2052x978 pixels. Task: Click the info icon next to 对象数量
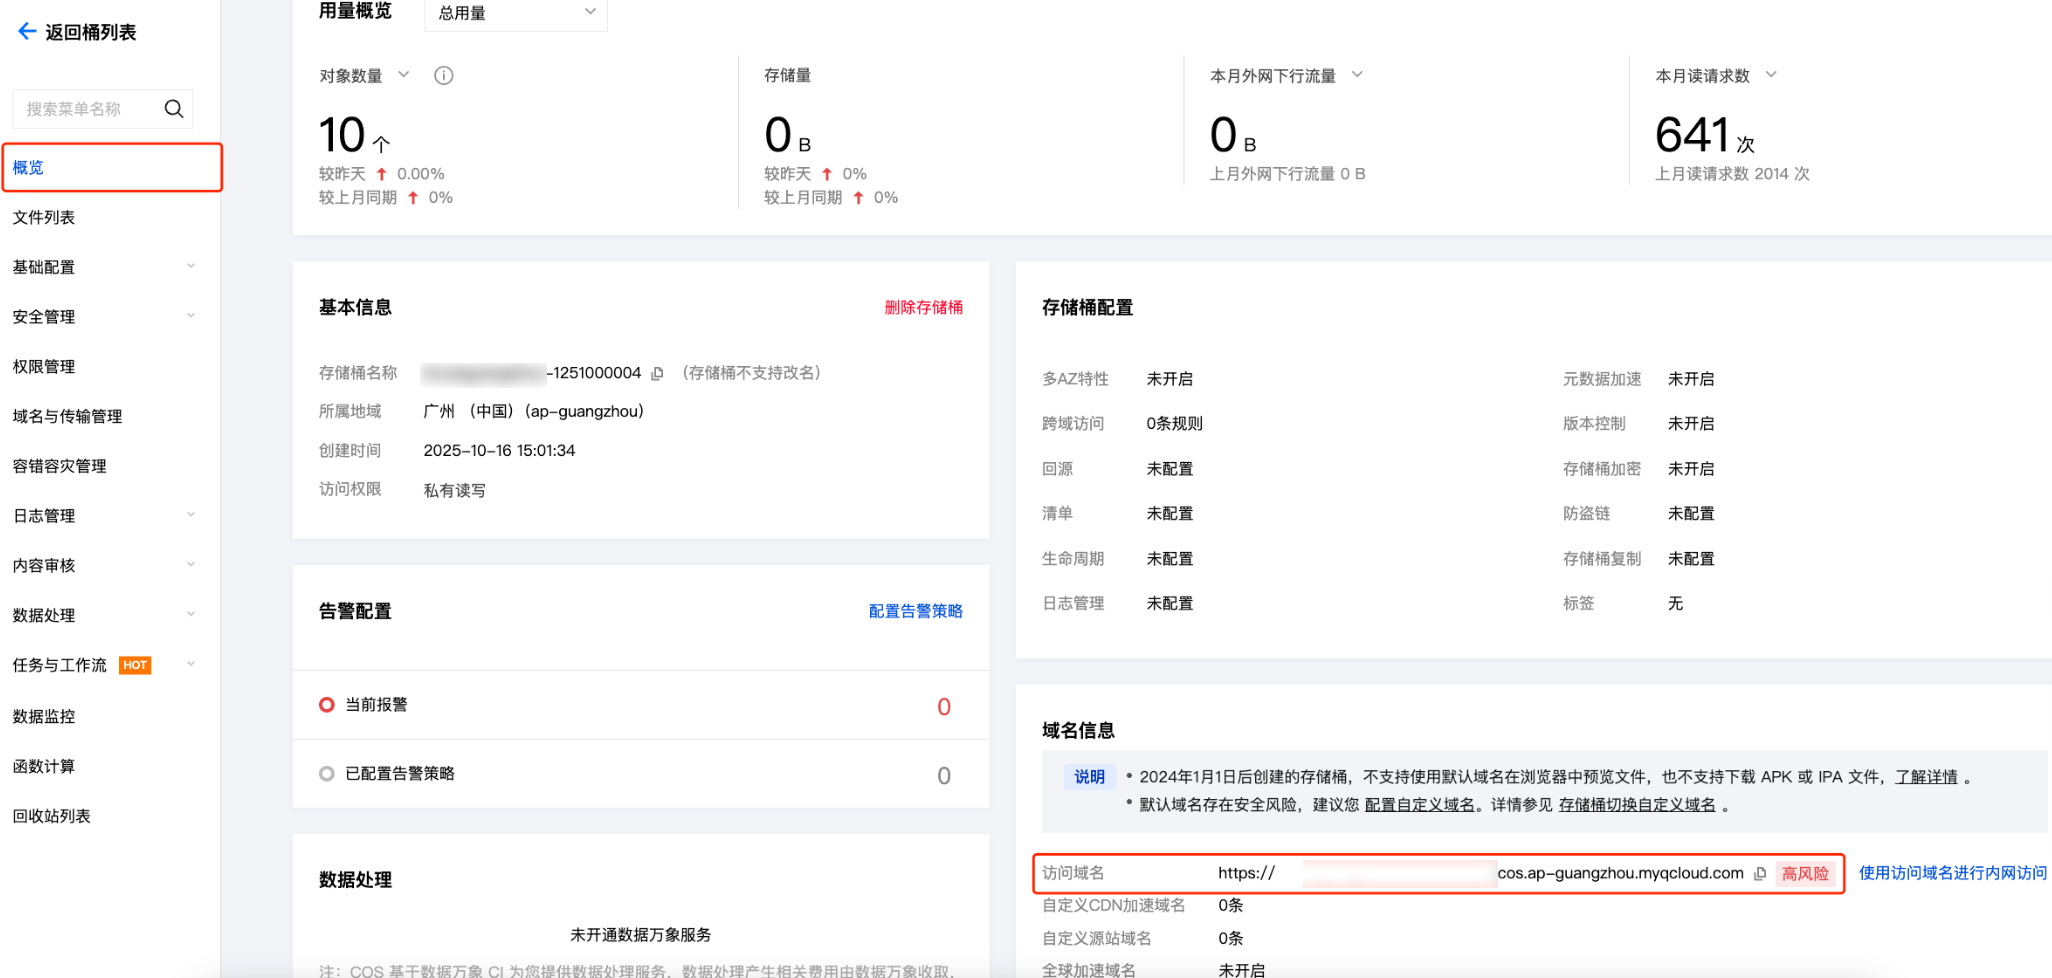444,76
